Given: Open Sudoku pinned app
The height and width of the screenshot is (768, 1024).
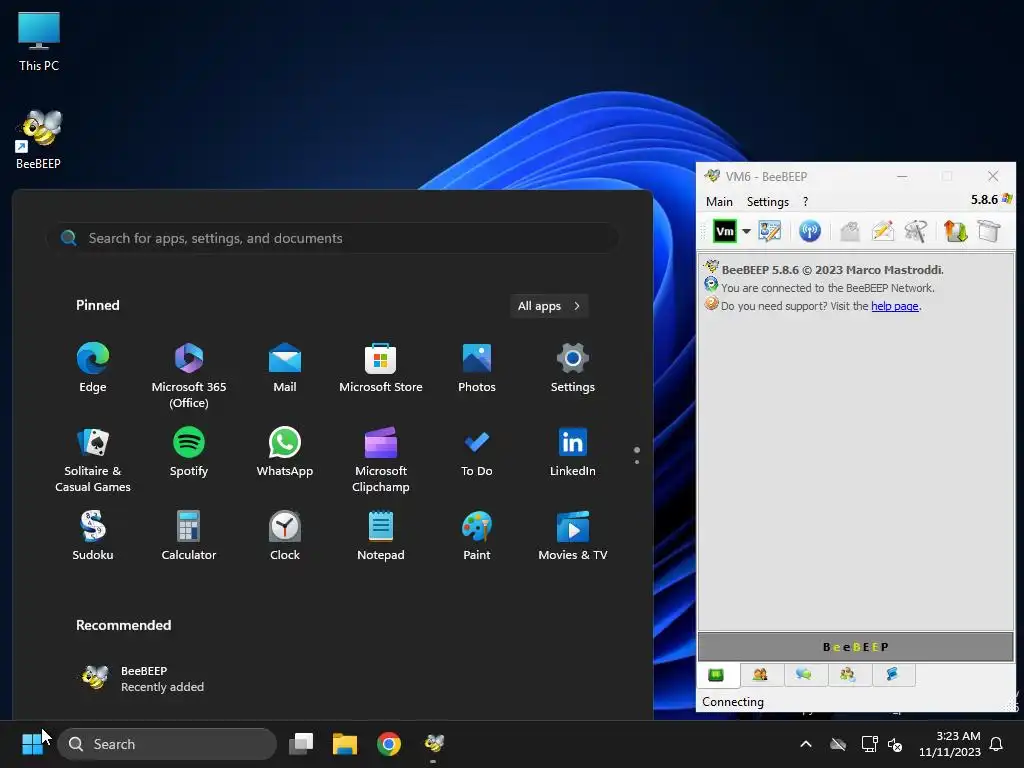Looking at the screenshot, I should click(x=93, y=536).
